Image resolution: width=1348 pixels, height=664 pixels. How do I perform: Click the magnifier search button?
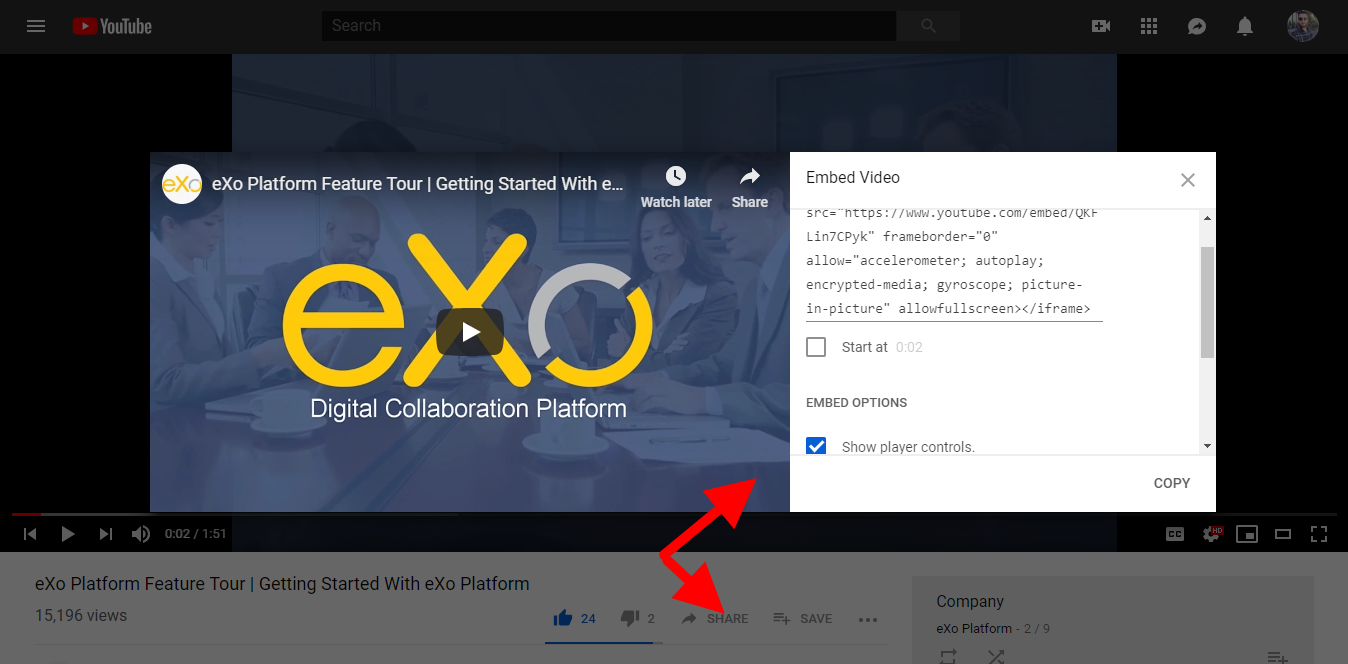(x=928, y=26)
